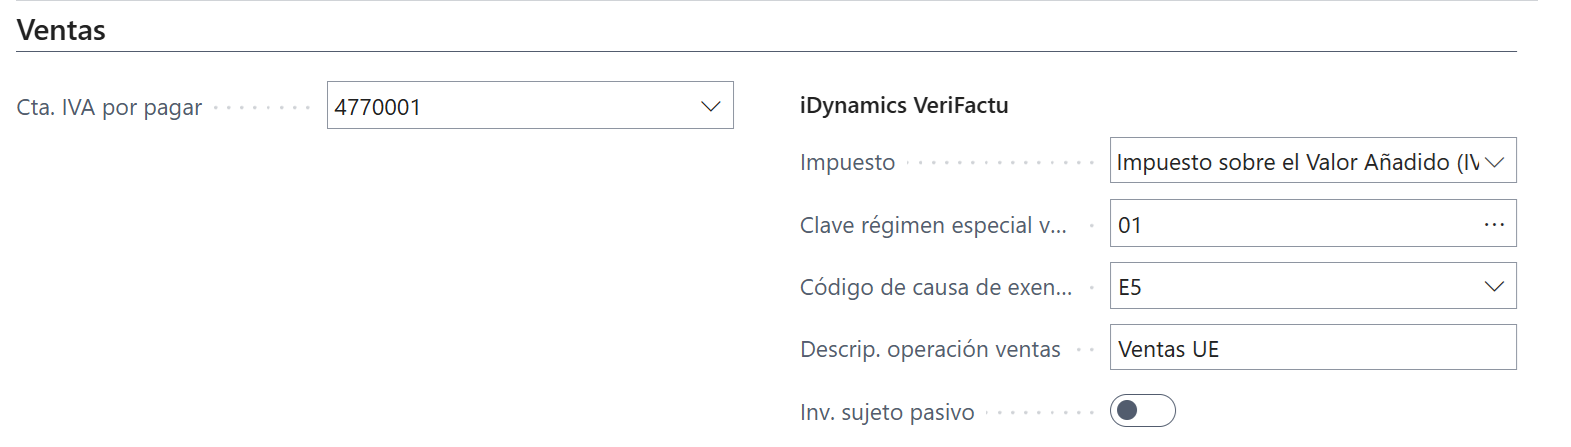The width and height of the screenshot is (1571, 447).
Task: Click the ellipsis lookup in Clave régimen especial
Action: (1494, 225)
